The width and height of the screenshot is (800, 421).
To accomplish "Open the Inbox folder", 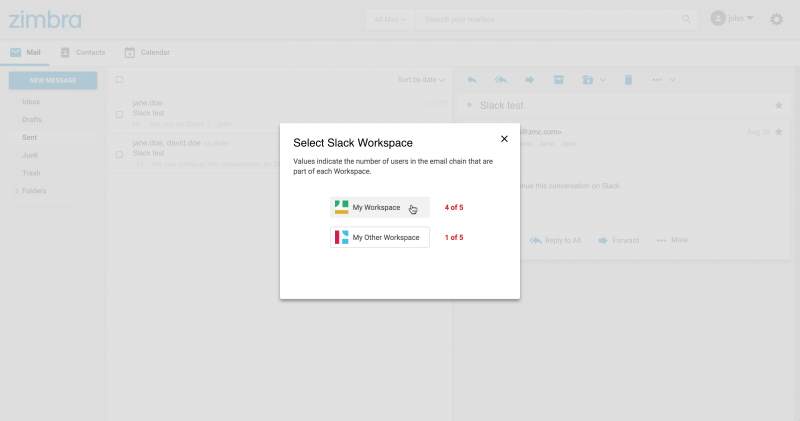I will 31,102.
